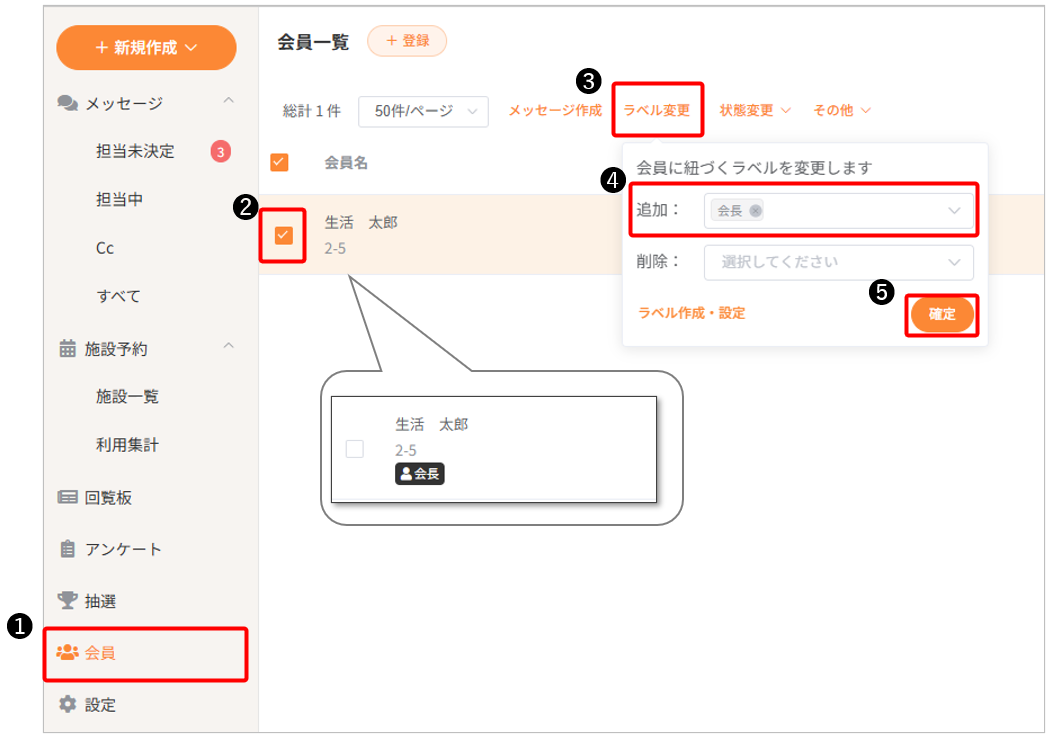The width and height of the screenshot is (1053, 752).
Task: Check the empty checkbox in callout preview
Action: coord(355,449)
